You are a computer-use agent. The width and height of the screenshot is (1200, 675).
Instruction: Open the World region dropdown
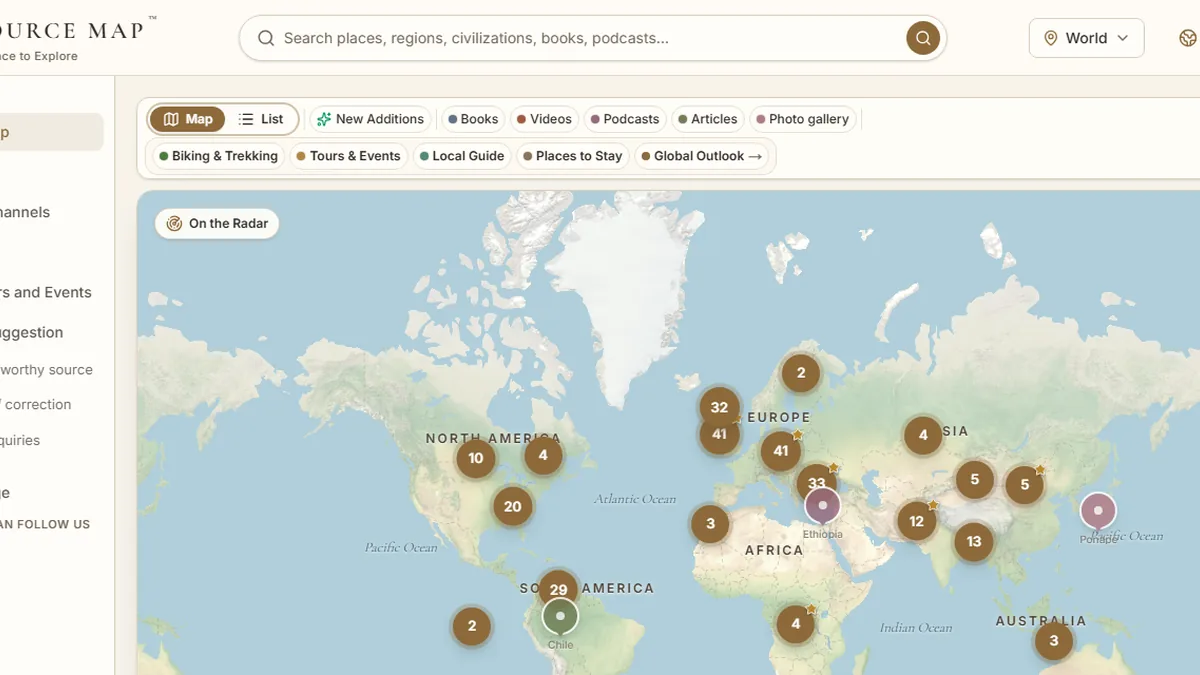pos(1086,38)
